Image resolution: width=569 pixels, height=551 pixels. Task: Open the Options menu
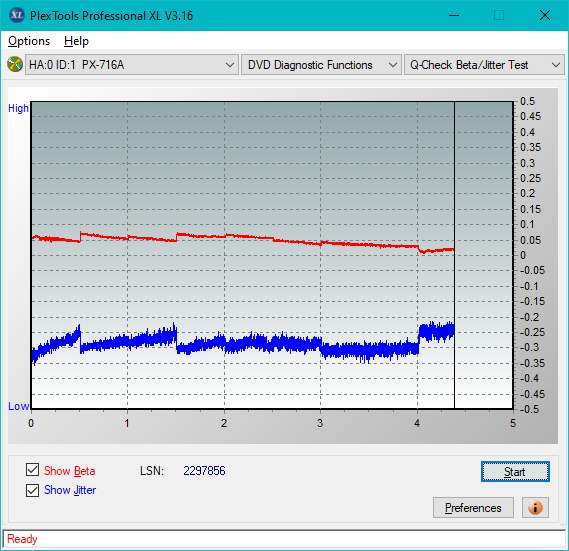[29, 41]
